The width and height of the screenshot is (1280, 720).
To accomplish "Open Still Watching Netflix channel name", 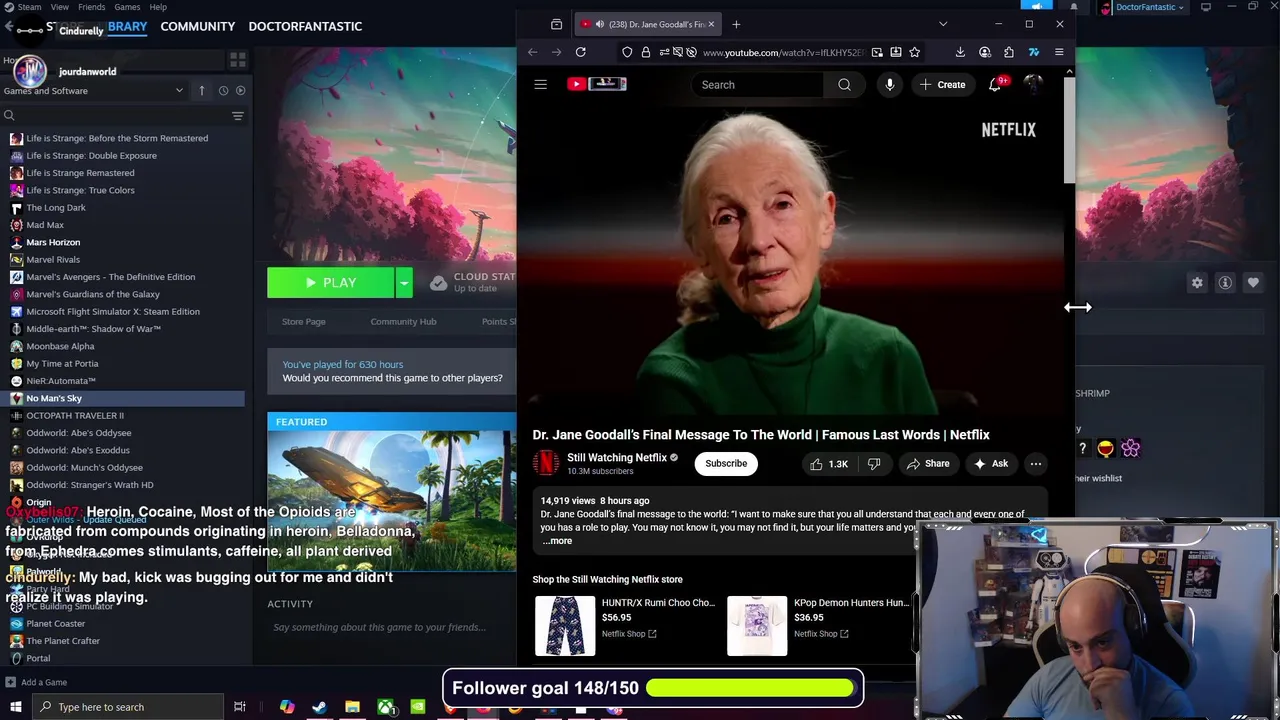I will pos(617,458).
